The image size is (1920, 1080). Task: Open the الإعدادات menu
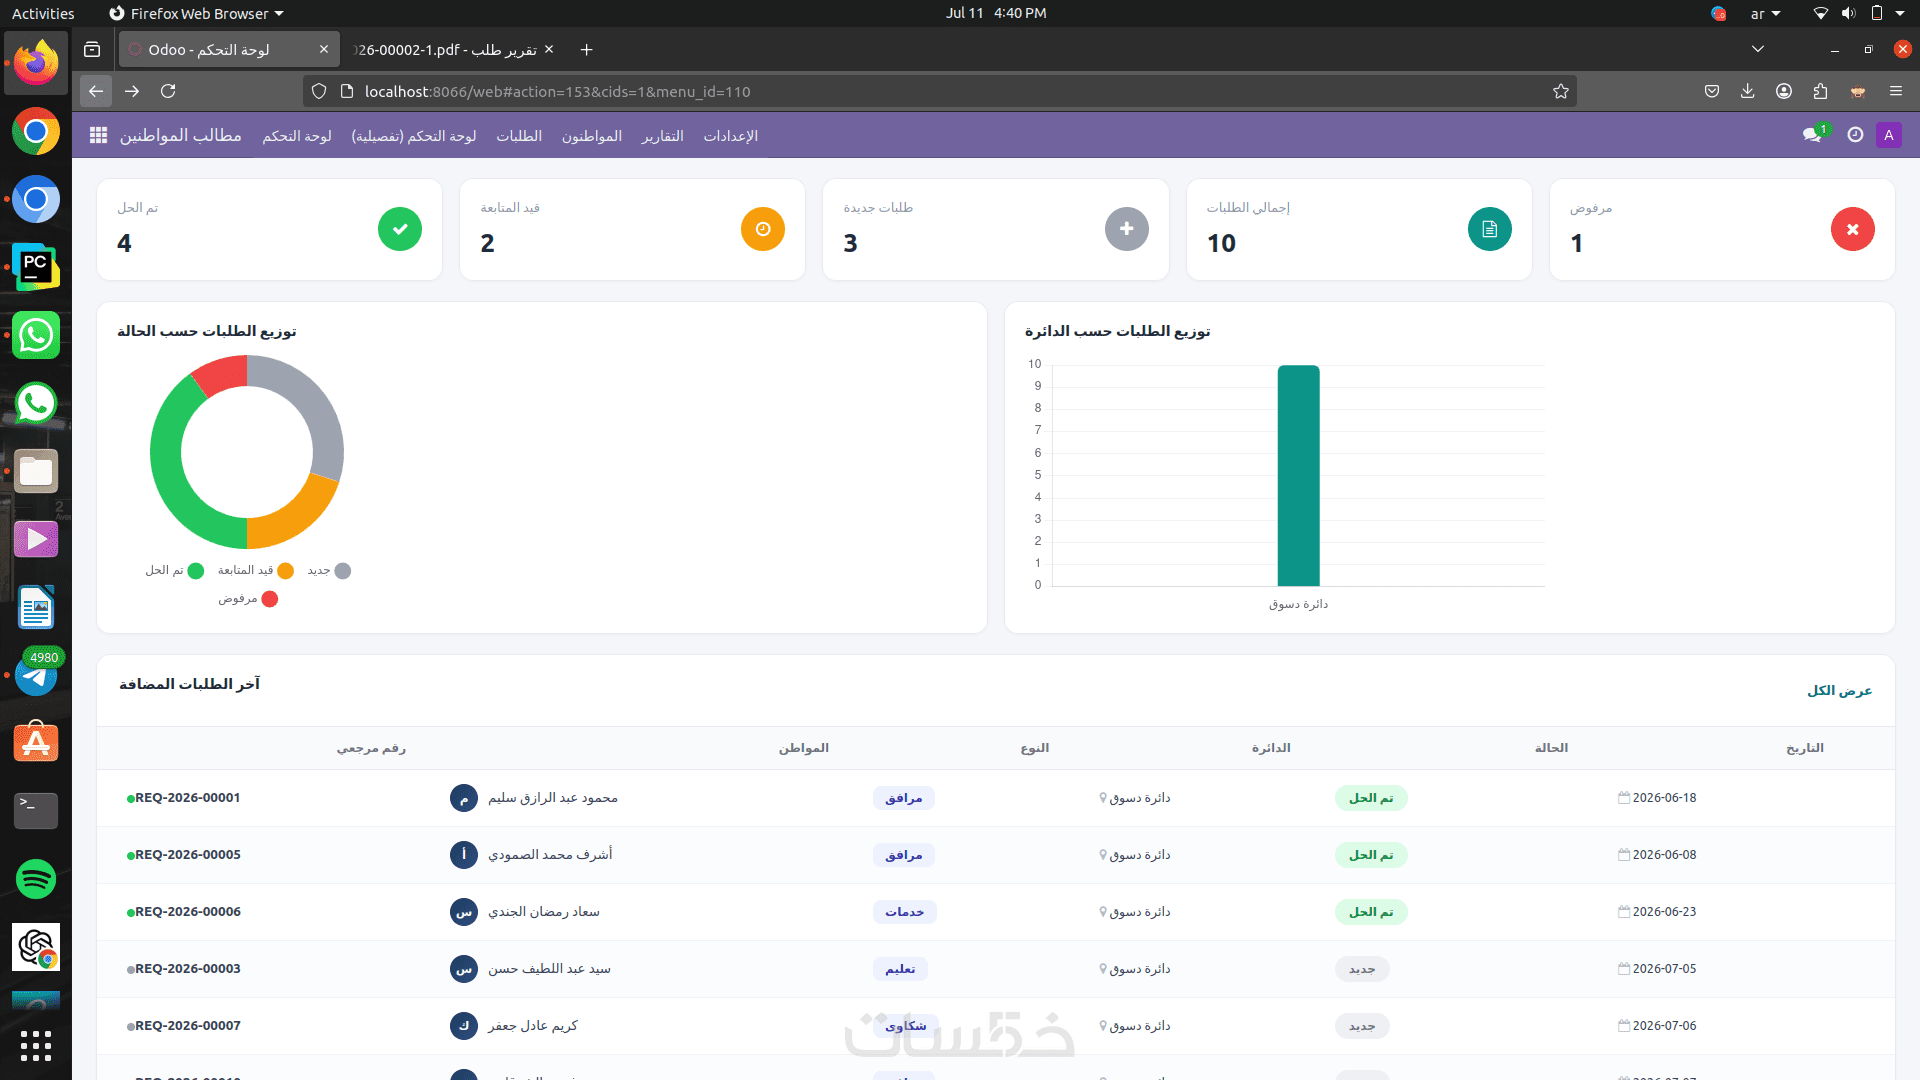731,135
